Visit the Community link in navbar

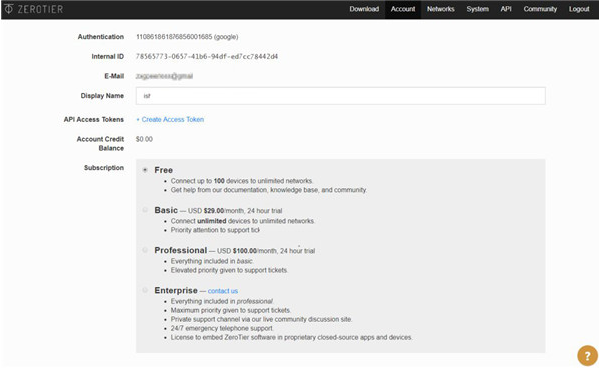tap(540, 9)
